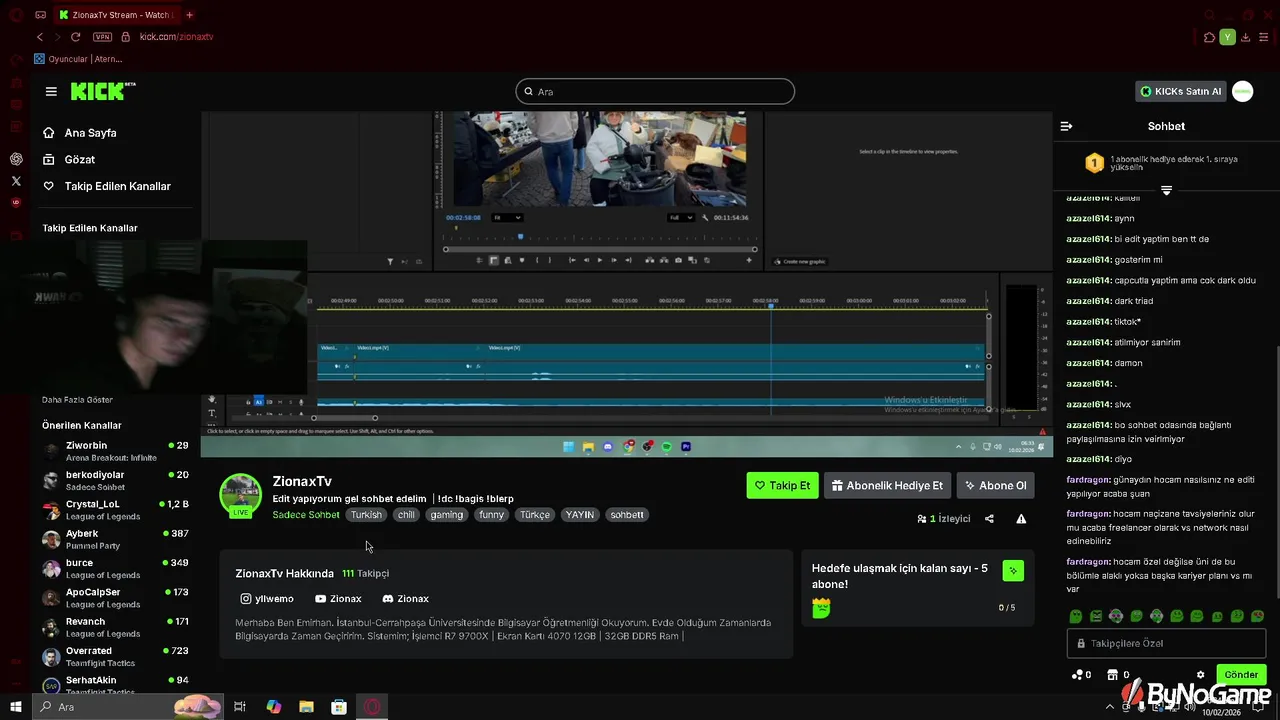Open the ZionaxTv channel avatar
This screenshot has height=720, width=1280.
point(241,494)
